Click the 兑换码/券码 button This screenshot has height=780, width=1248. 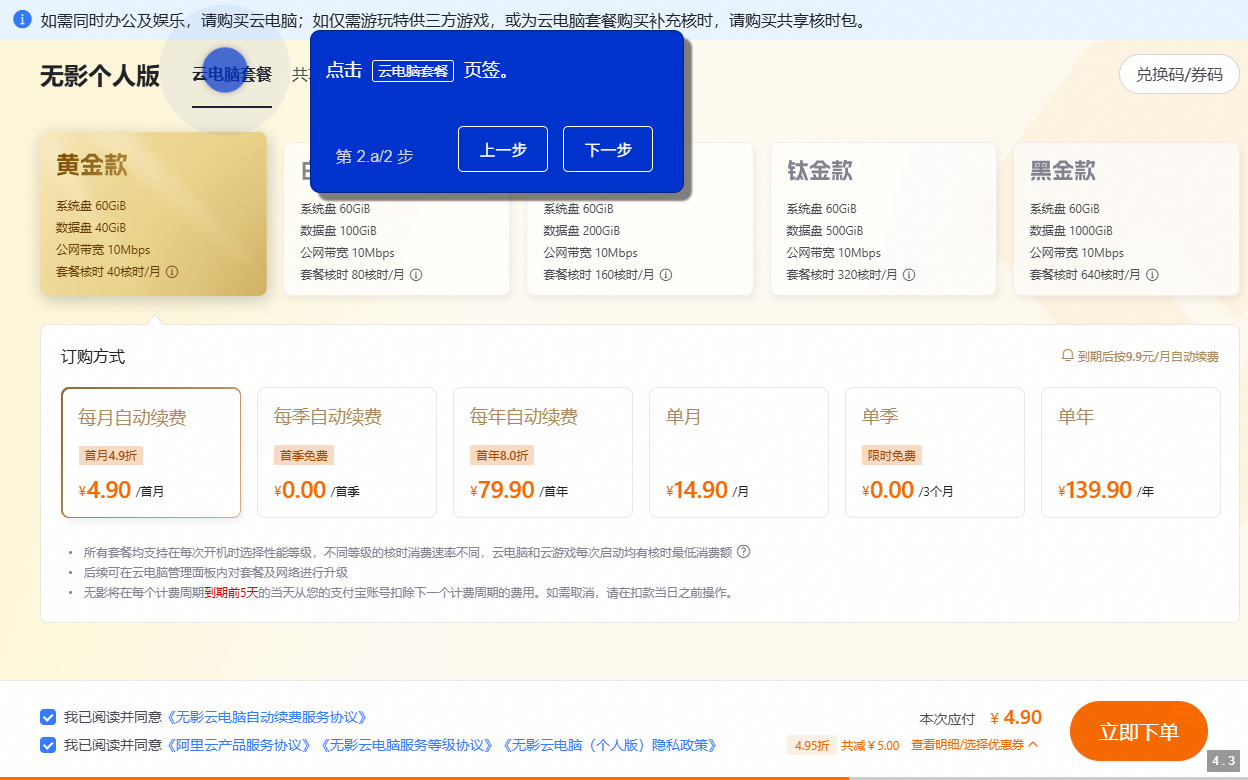pos(1178,74)
